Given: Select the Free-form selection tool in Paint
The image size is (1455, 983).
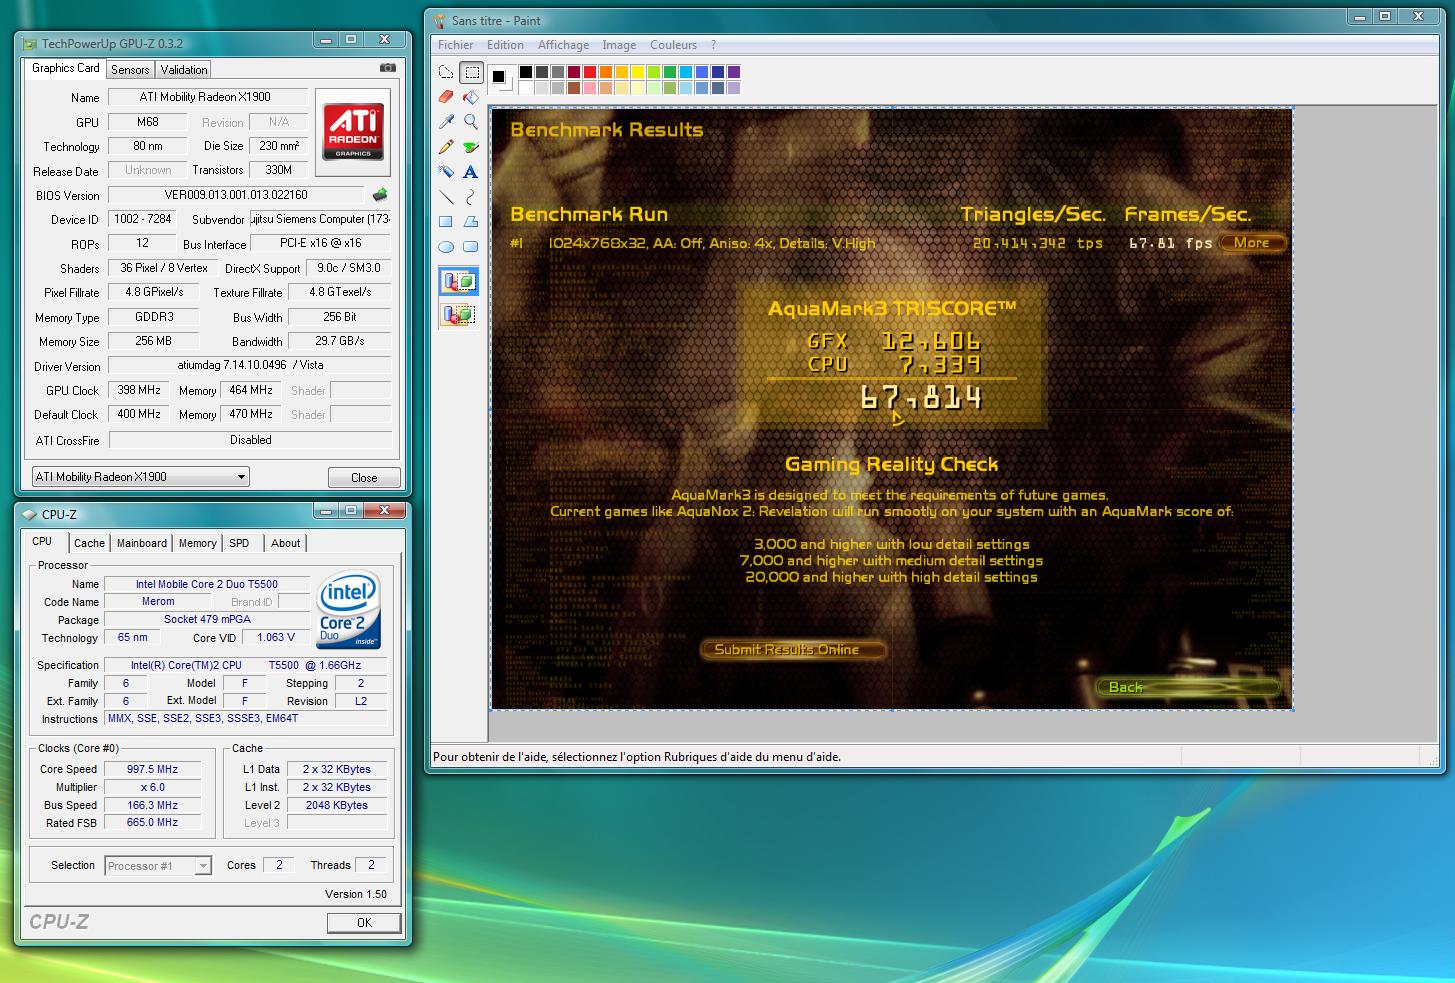Looking at the screenshot, I should pyautogui.click(x=446, y=72).
